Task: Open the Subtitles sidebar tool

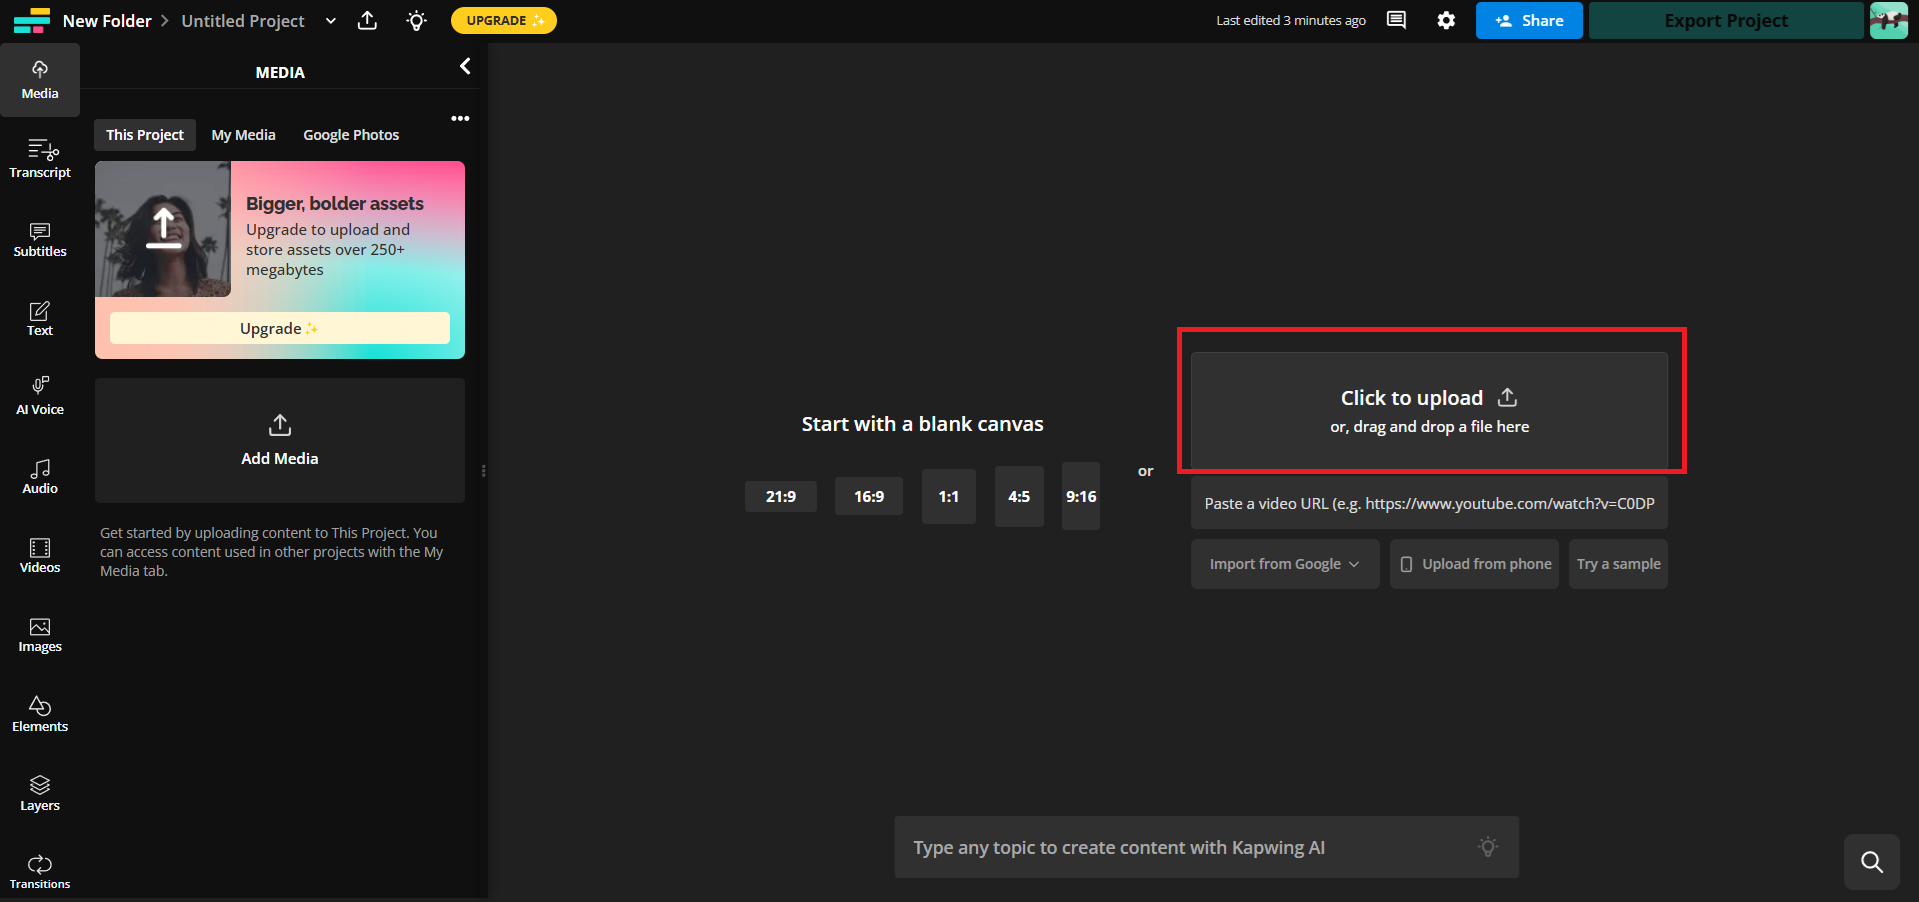Action: point(40,239)
